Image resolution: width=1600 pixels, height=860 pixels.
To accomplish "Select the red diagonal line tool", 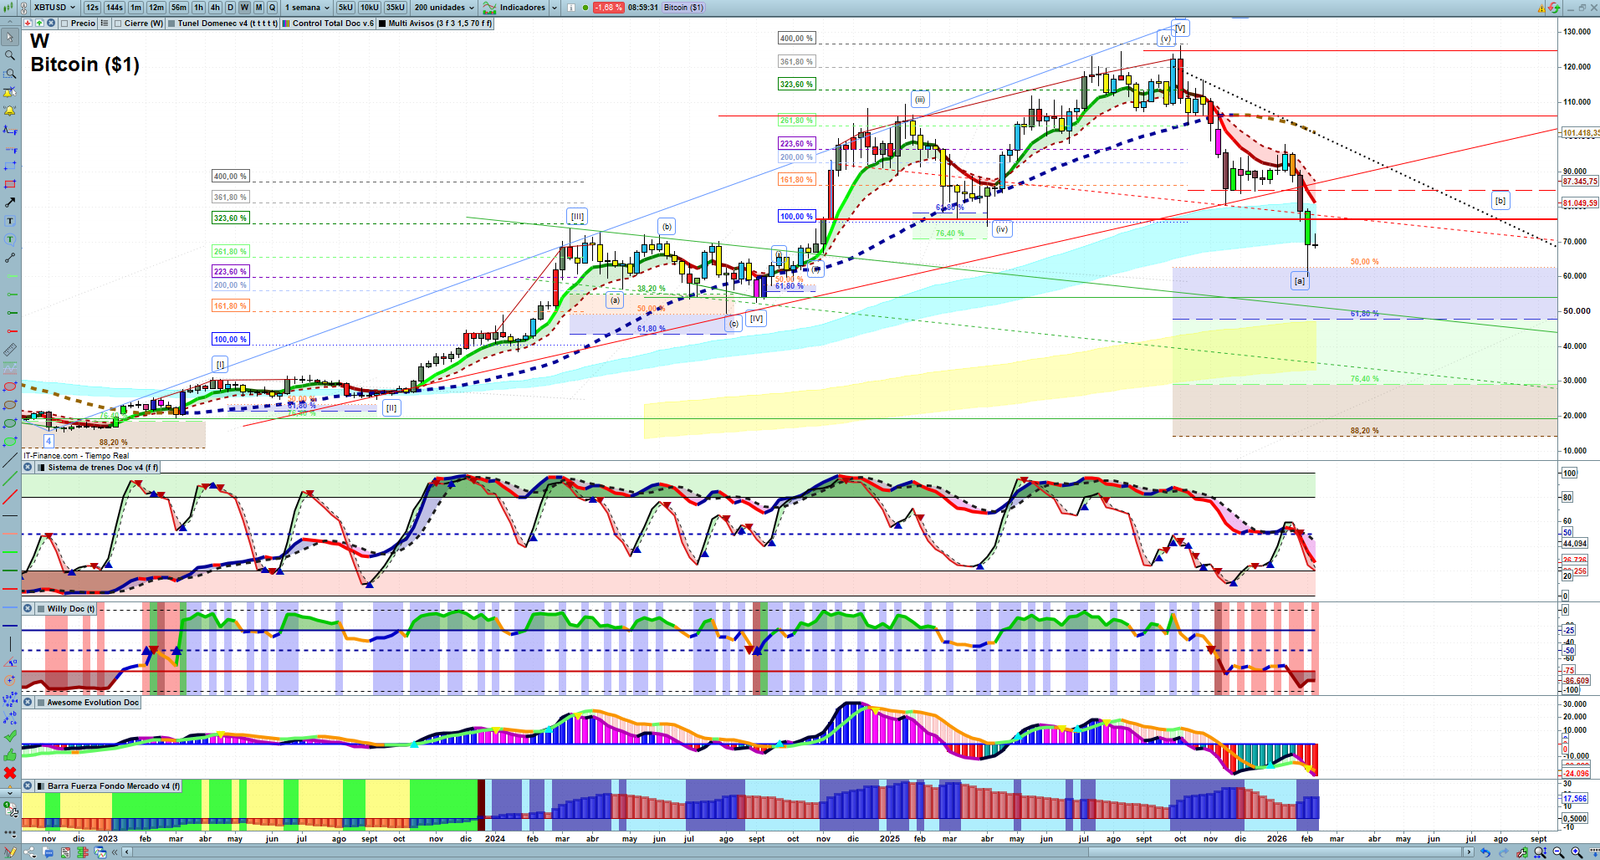I will point(10,497).
